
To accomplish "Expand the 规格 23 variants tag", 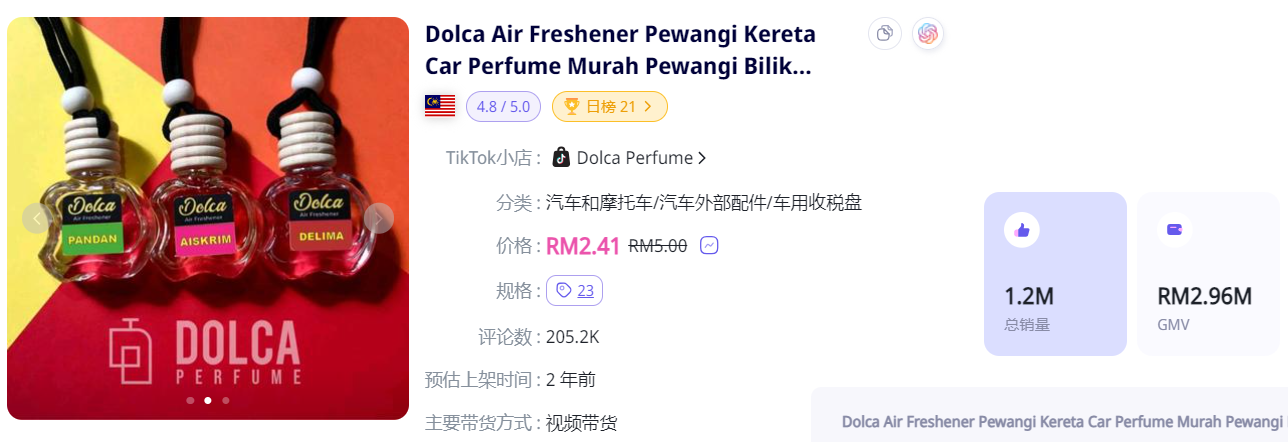I will (x=575, y=291).
